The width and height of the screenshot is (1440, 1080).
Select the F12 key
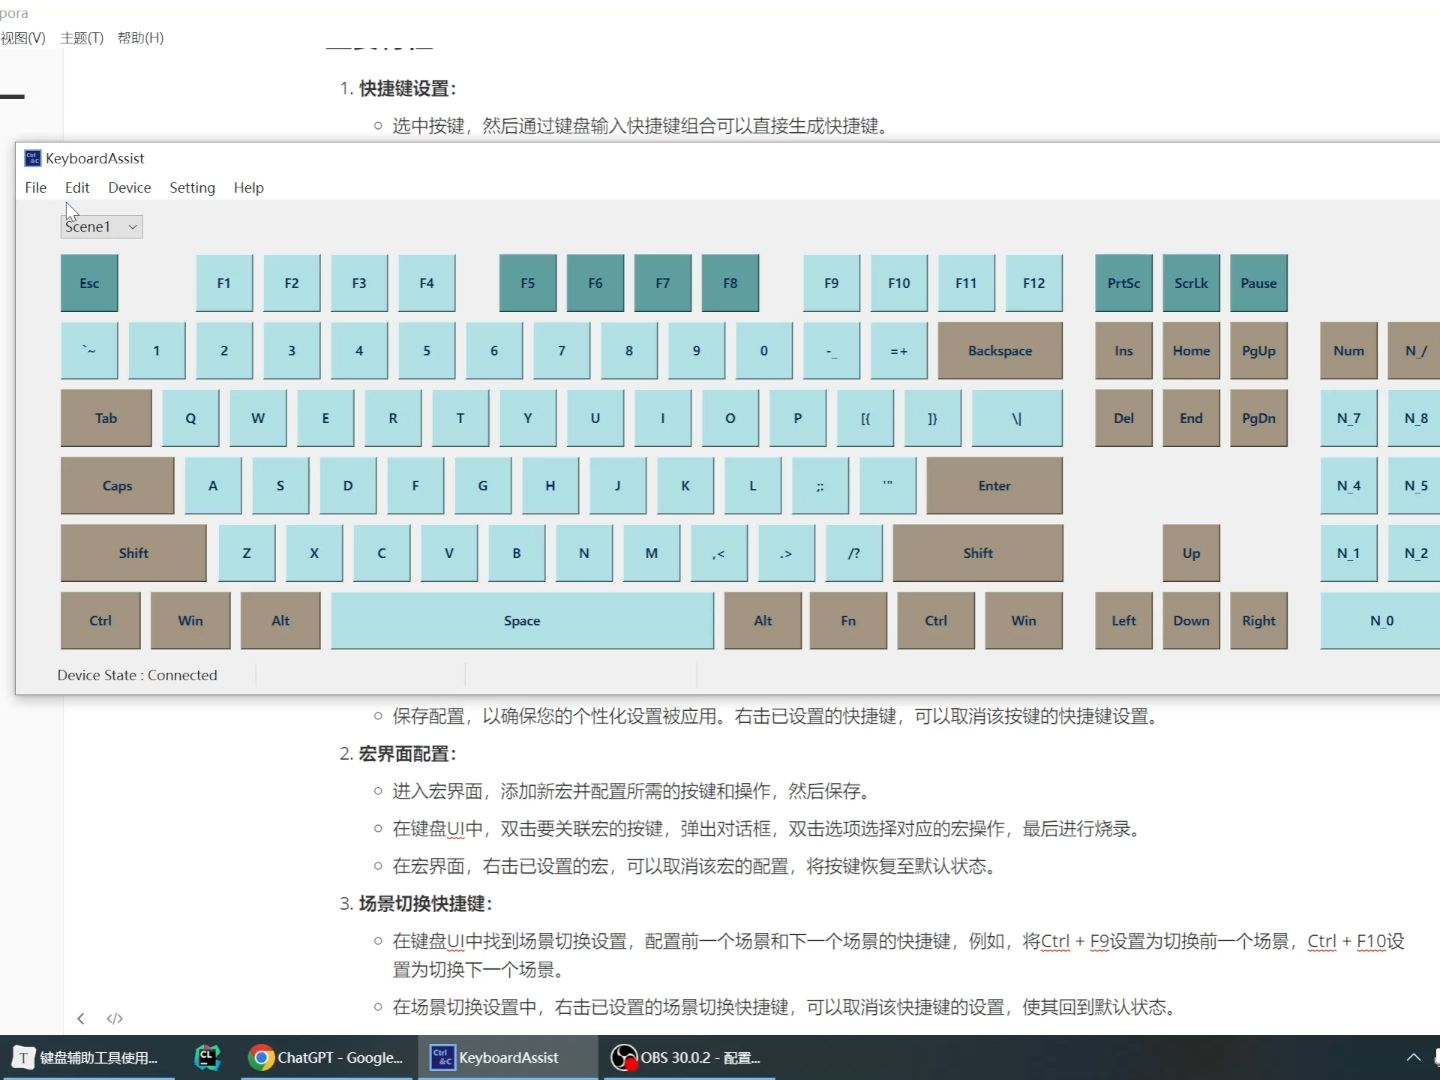1034,283
